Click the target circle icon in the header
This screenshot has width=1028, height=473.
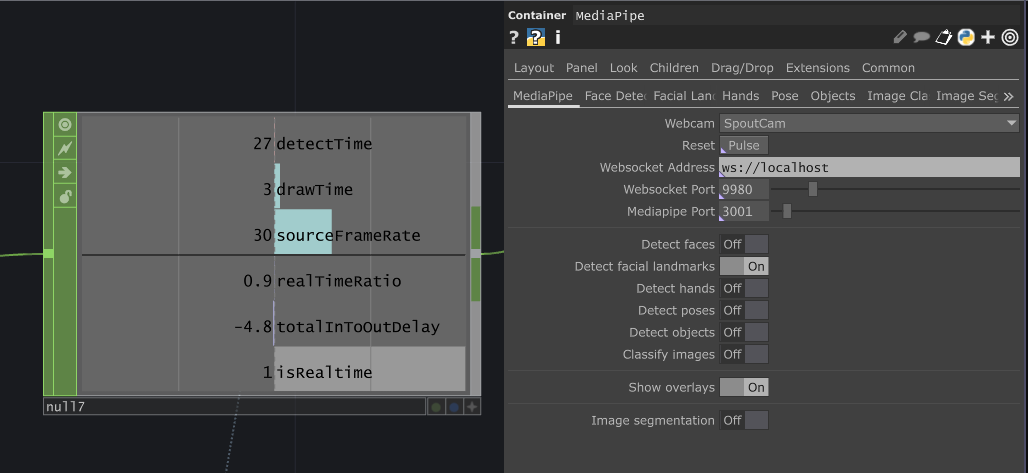click(x=1010, y=37)
